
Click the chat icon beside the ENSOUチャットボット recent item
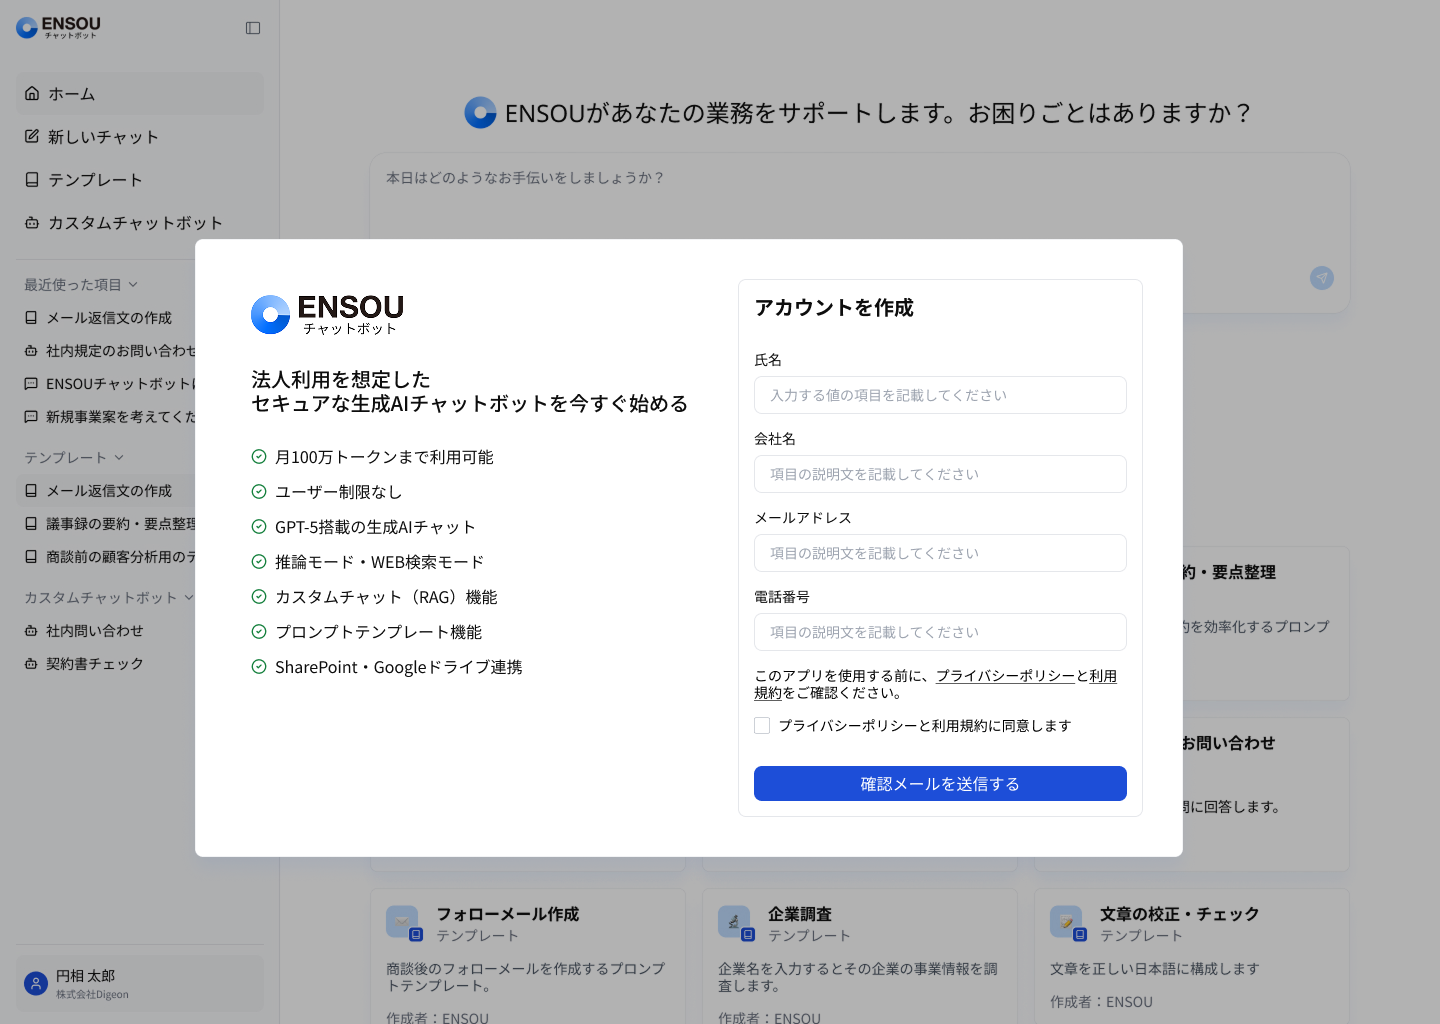point(31,383)
